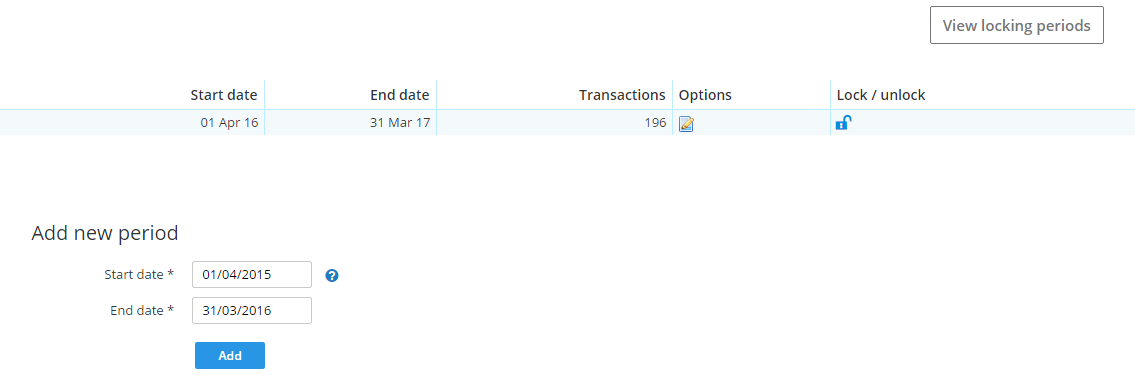Click the required asterisk beside End date
This screenshot has height=375, width=1135.
pyautogui.click(x=171, y=310)
